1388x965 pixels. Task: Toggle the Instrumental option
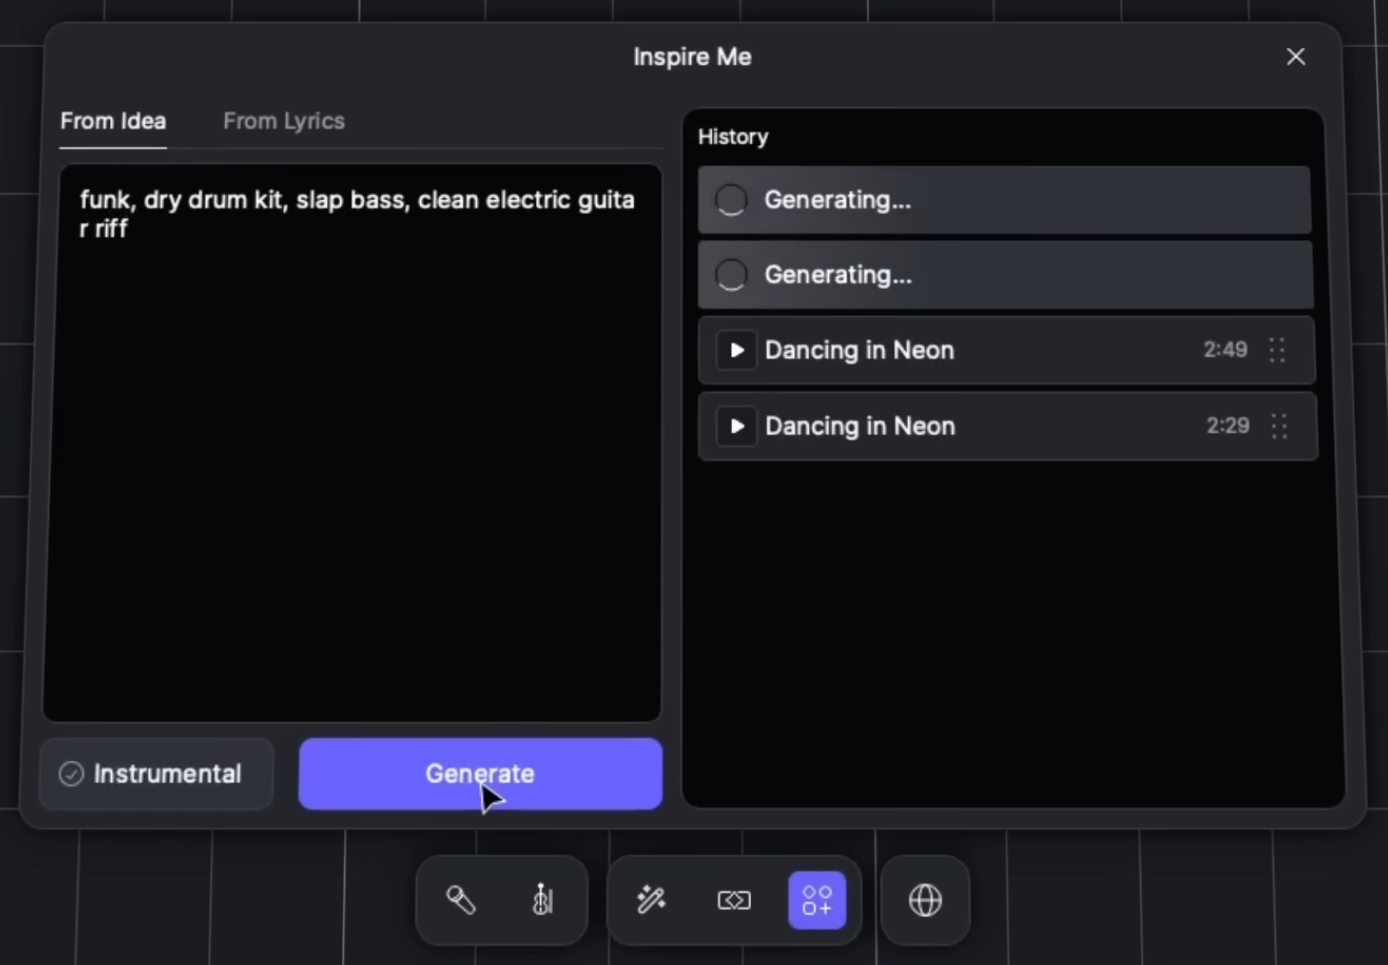(155, 773)
